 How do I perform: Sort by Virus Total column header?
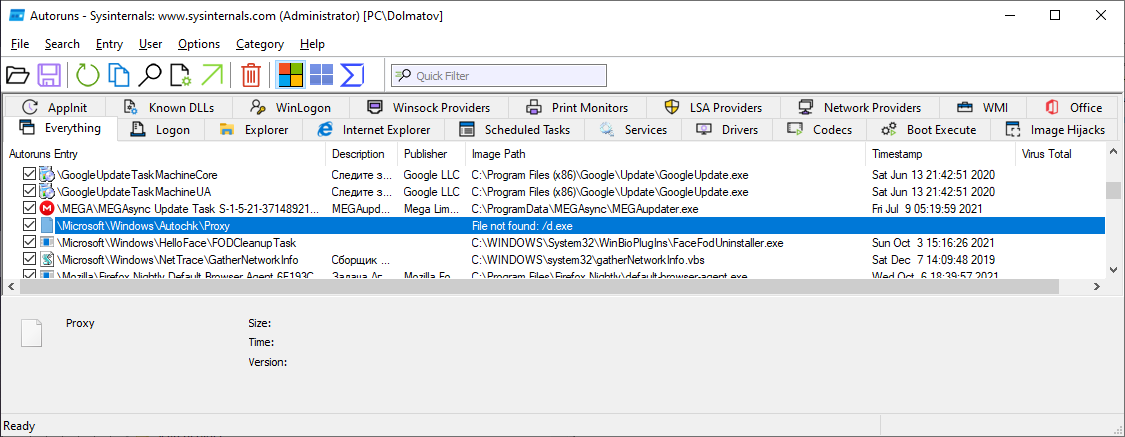coord(1060,154)
